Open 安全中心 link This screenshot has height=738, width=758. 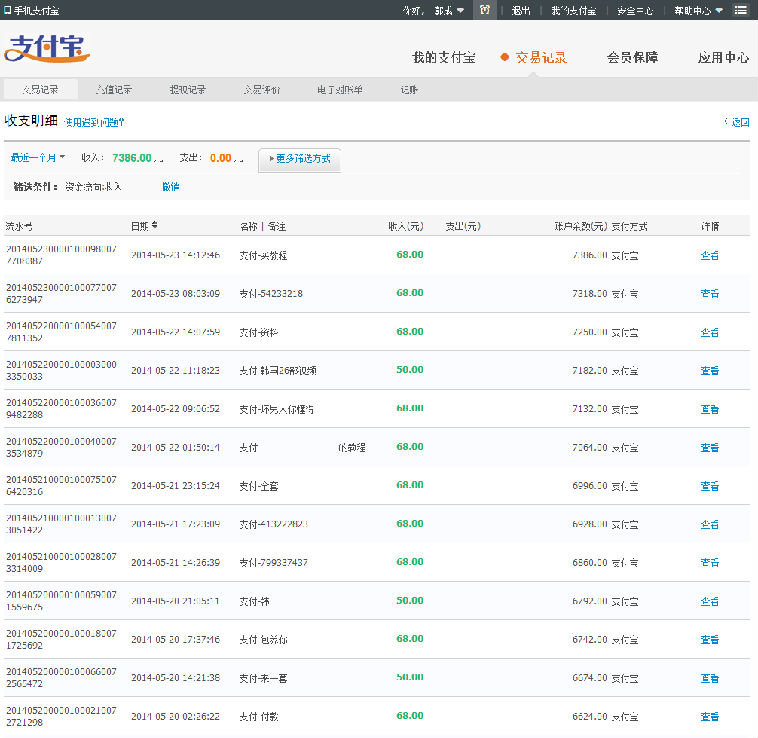click(x=635, y=10)
